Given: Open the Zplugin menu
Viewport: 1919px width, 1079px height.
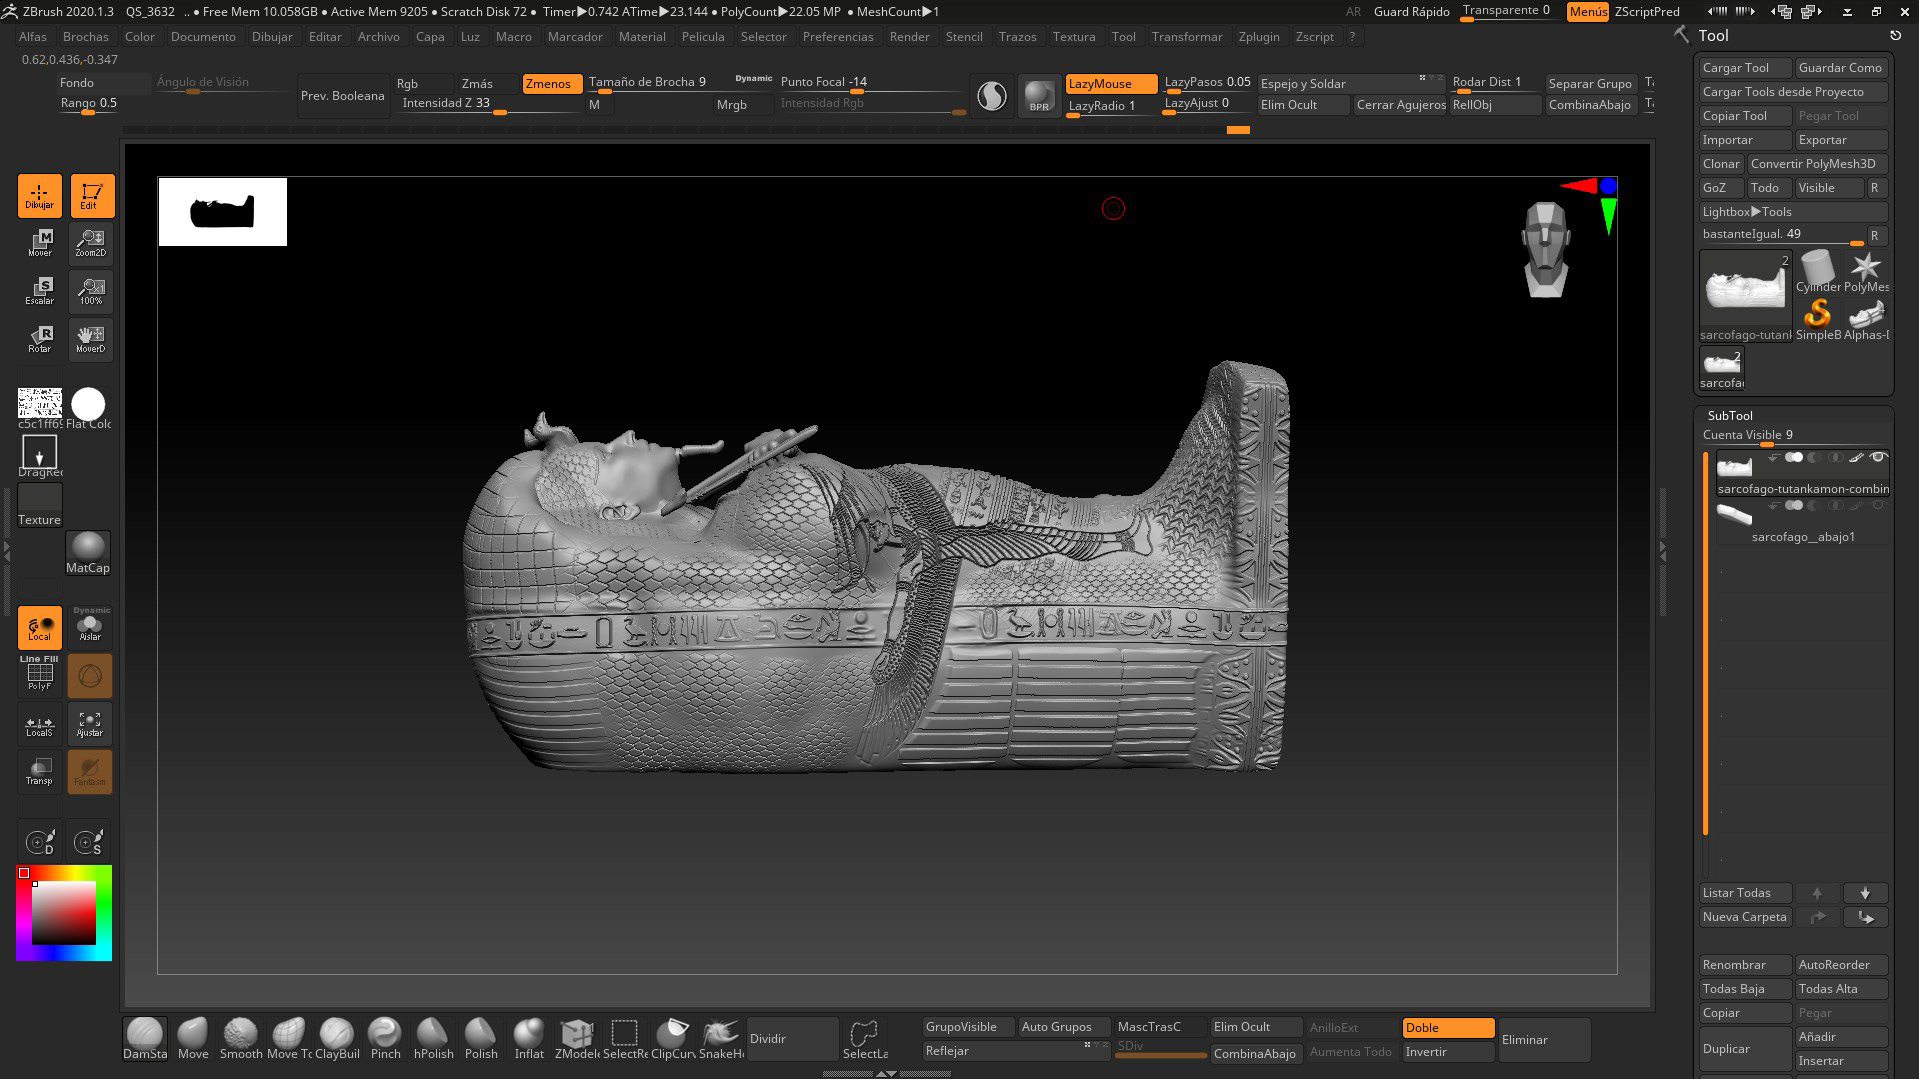Looking at the screenshot, I should pos(1259,37).
